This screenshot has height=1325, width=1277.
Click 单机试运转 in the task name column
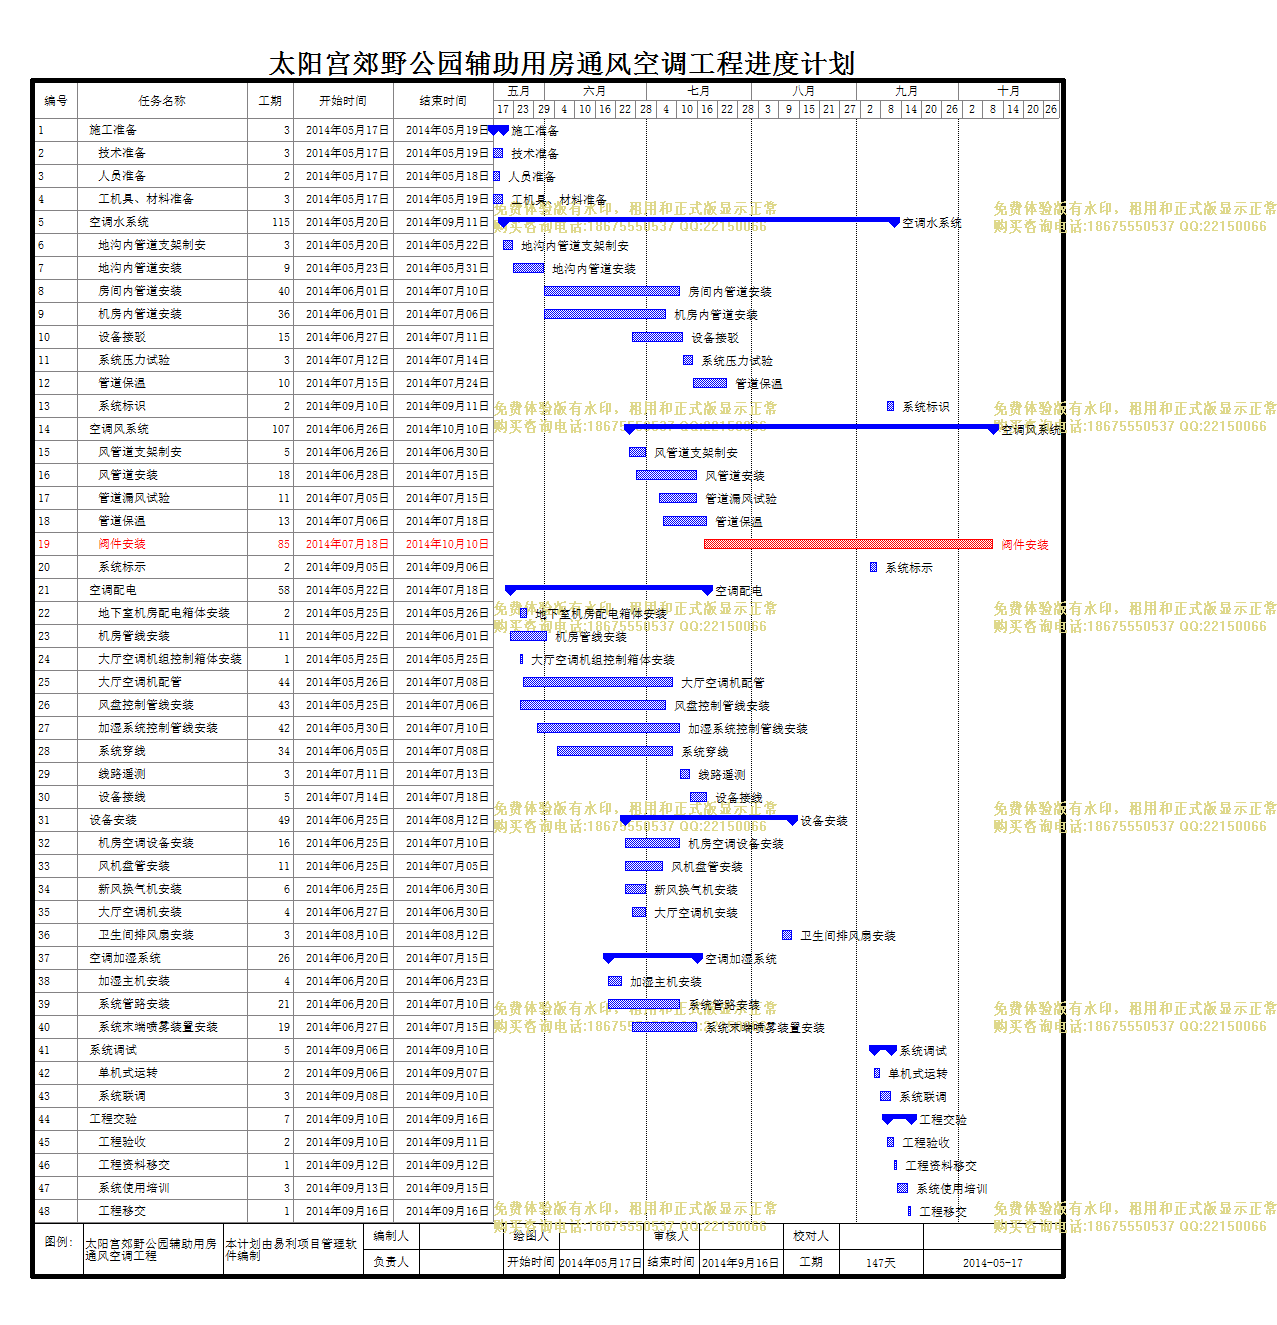[128, 1073]
